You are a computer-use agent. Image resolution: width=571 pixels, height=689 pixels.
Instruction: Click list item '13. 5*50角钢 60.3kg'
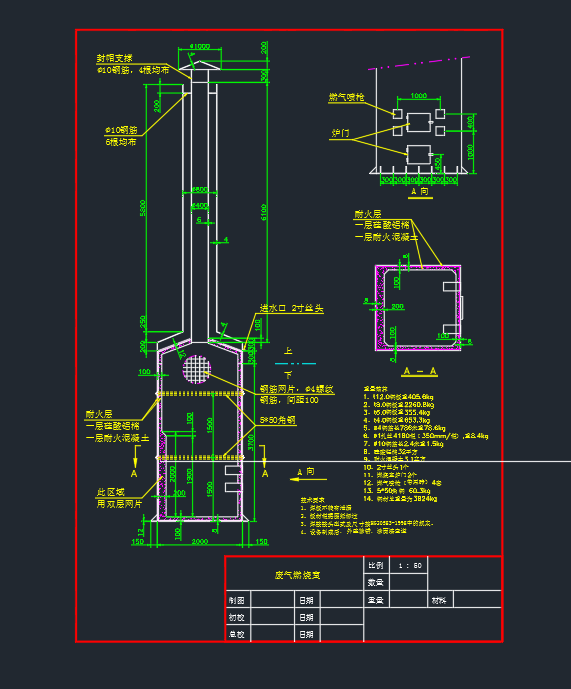point(397,491)
